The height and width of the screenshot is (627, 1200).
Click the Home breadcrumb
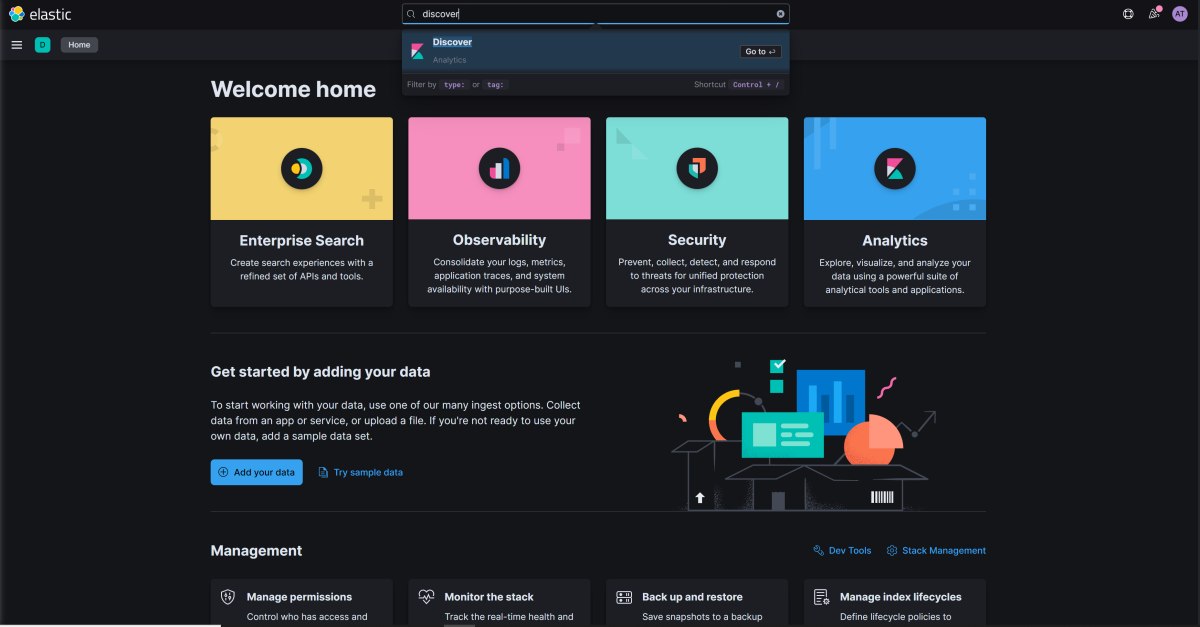[x=79, y=45]
